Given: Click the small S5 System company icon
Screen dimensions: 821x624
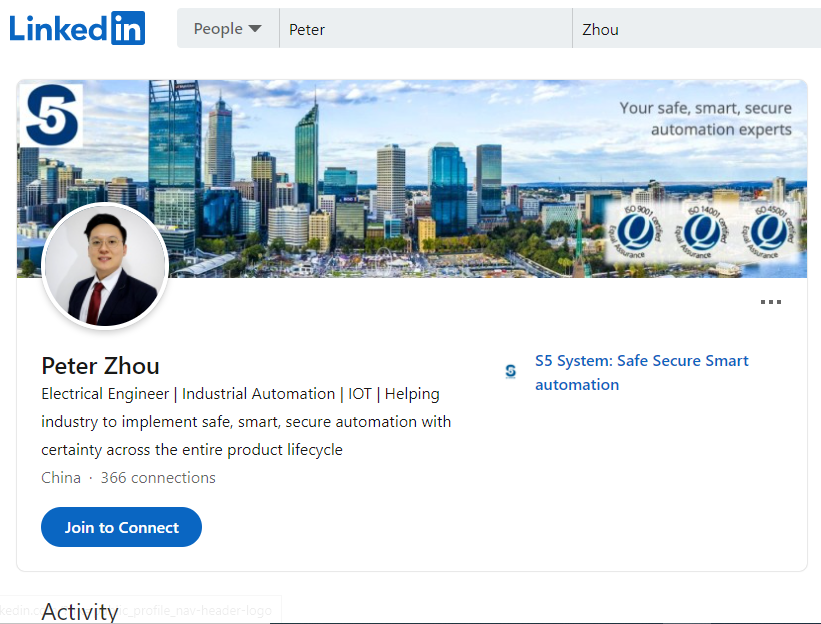Looking at the screenshot, I should (511, 371).
